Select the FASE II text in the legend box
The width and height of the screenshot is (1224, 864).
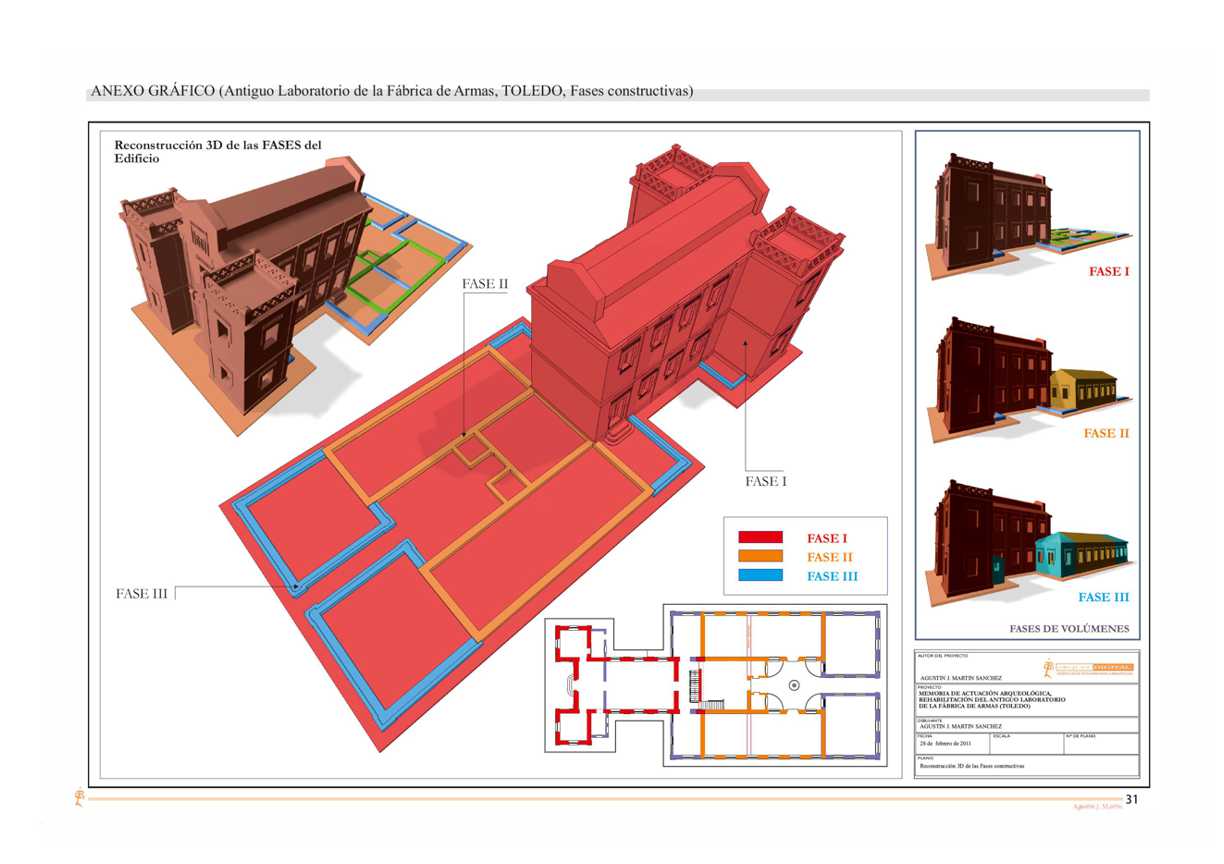(x=830, y=557)
